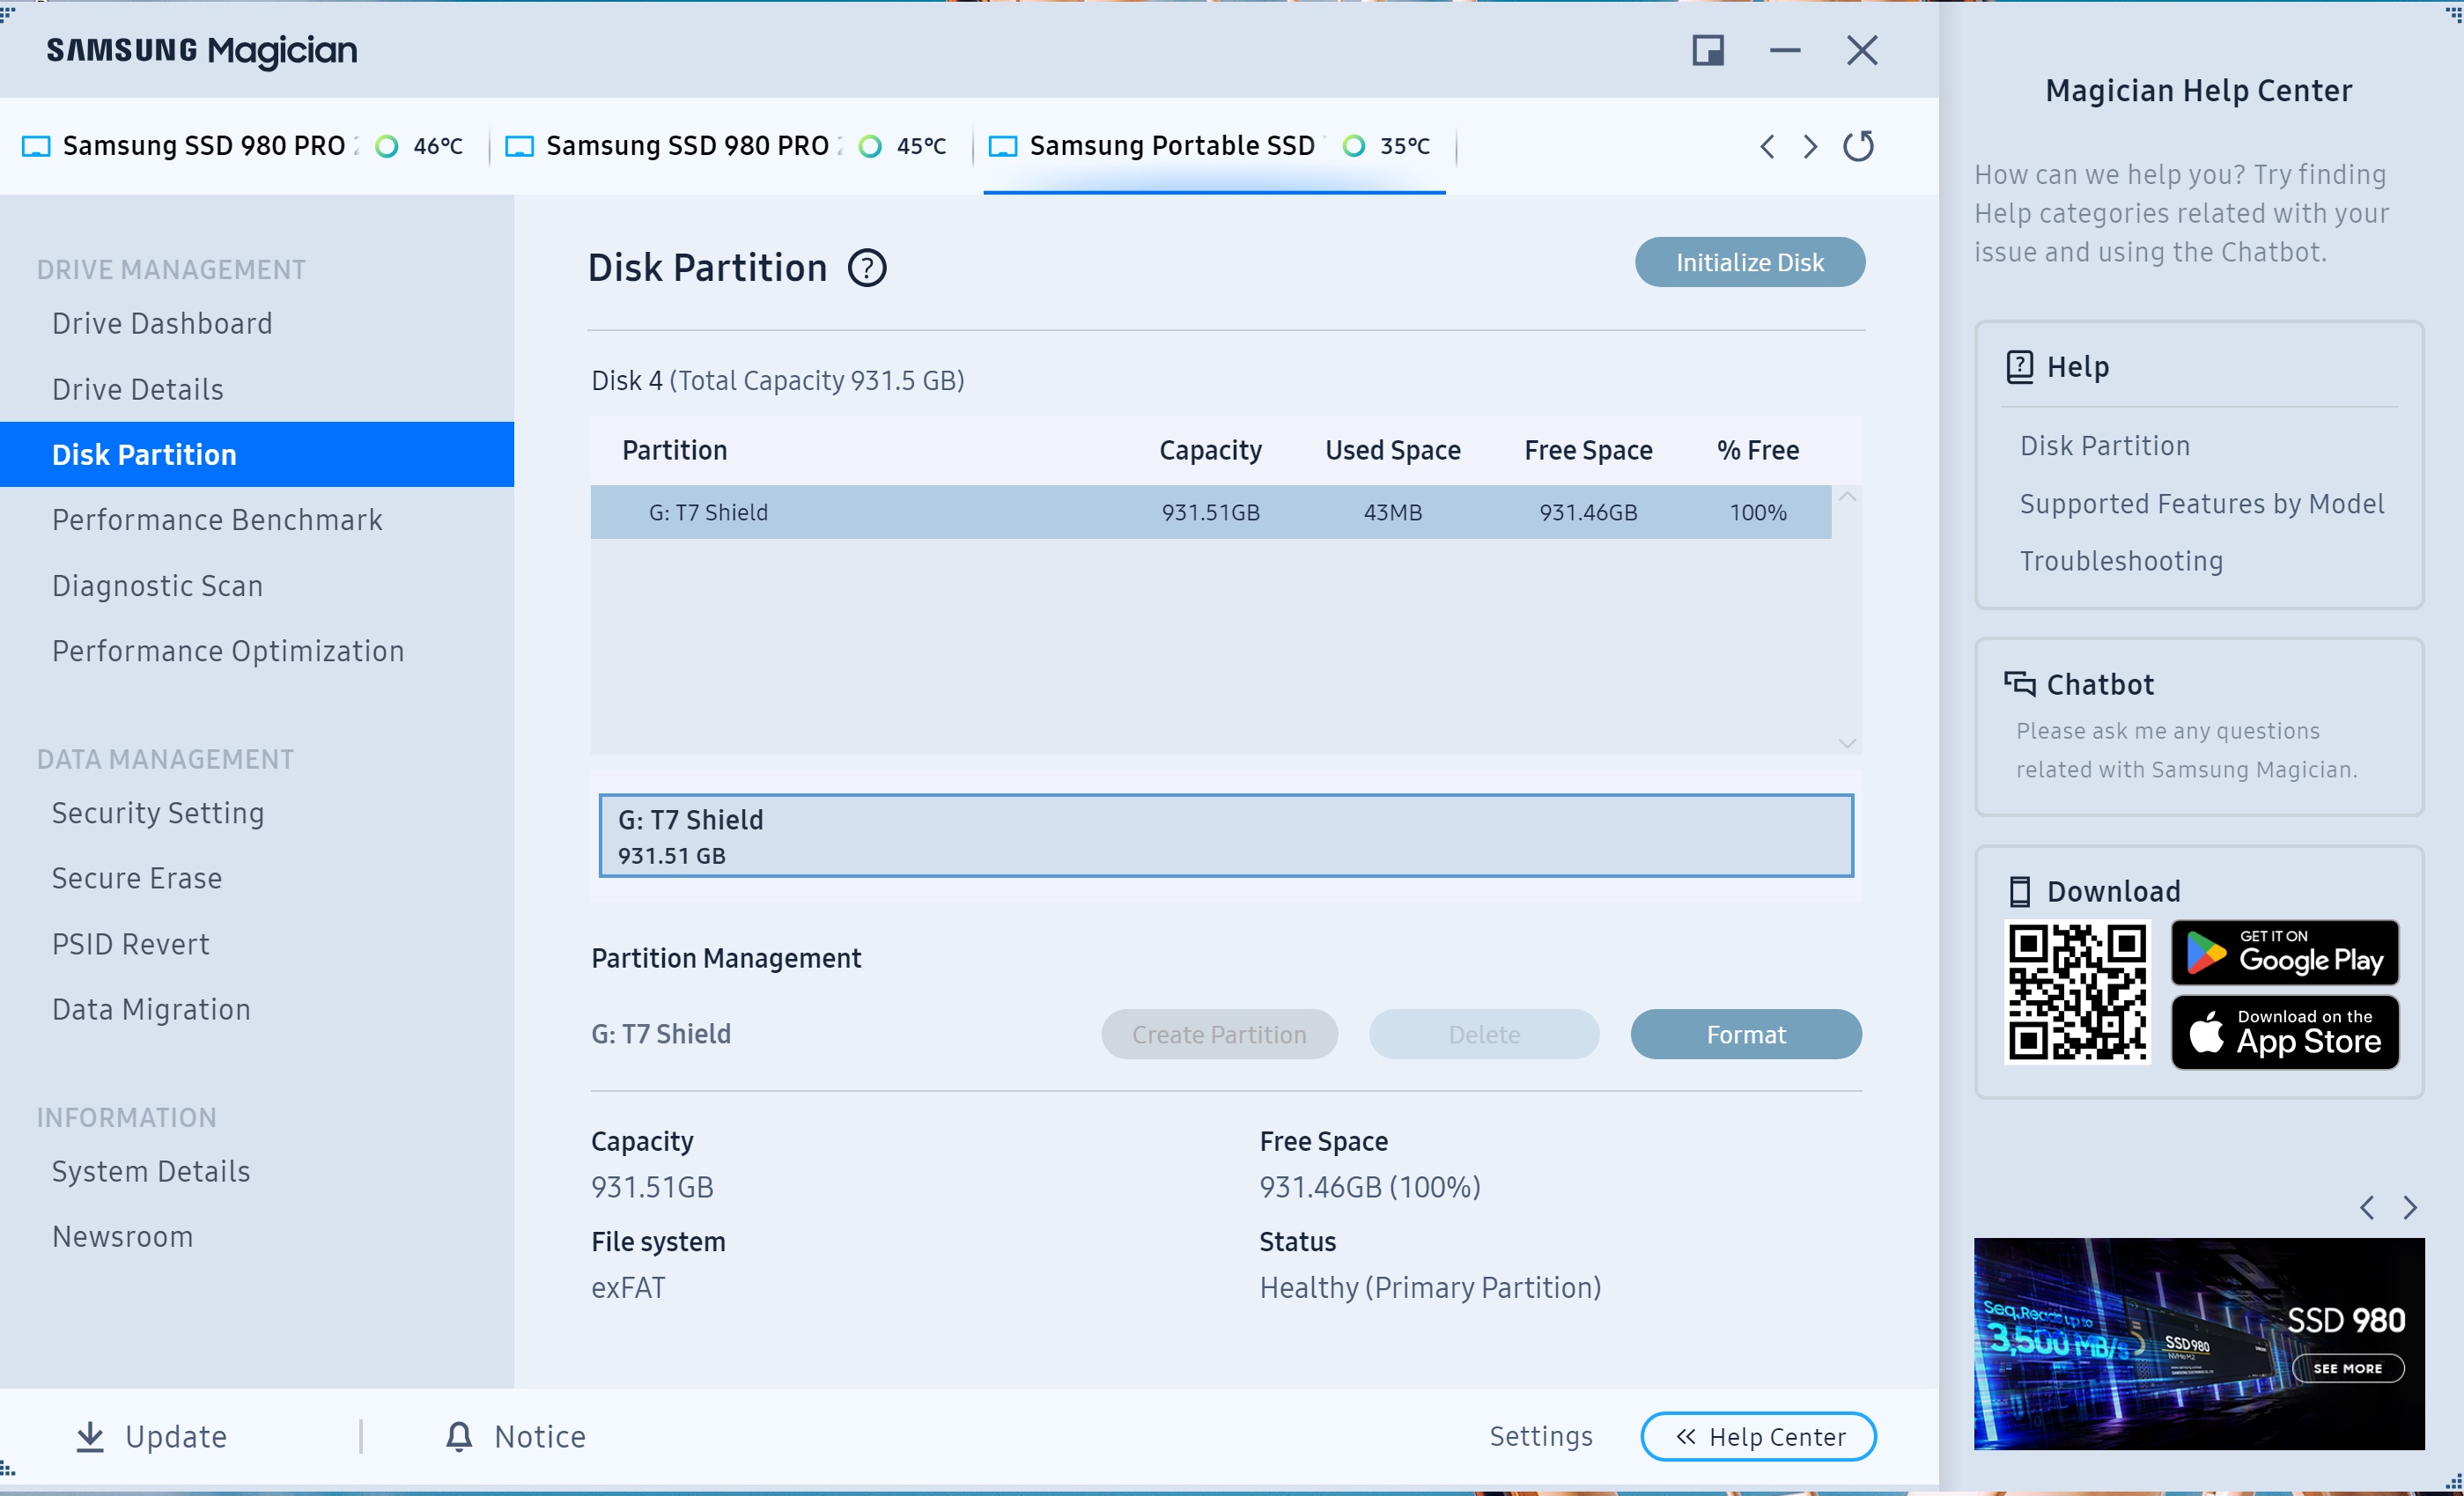Open System Details page
2464x1496 pixels.
point(151,1171)
